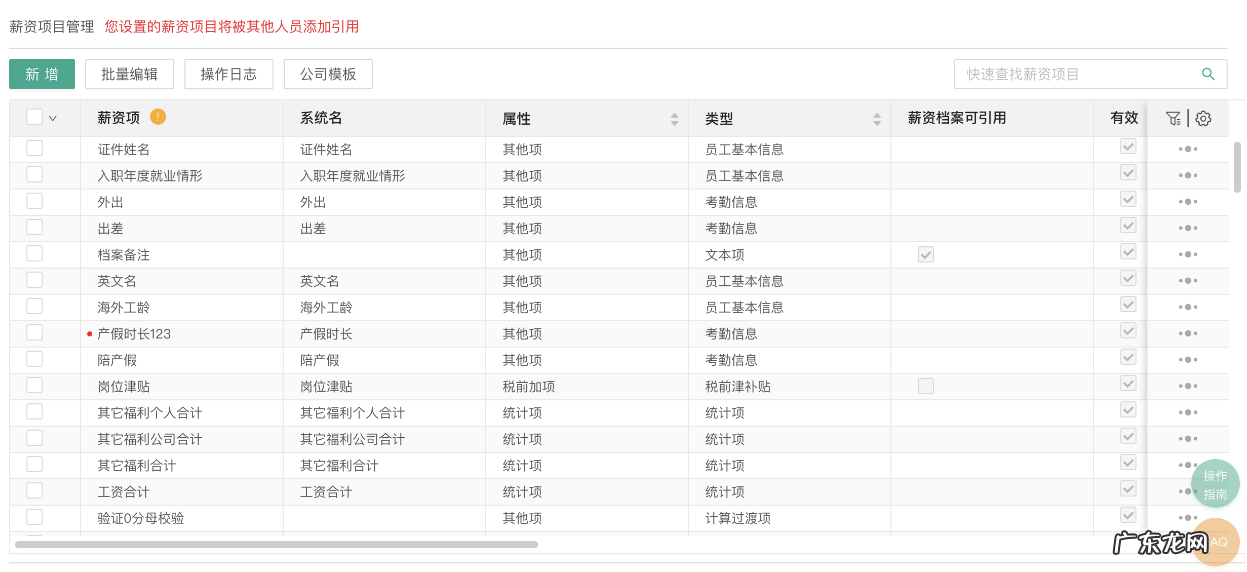Open table settings gear icon
This screenshot has height=572, width=1247.
(1203, 118)
